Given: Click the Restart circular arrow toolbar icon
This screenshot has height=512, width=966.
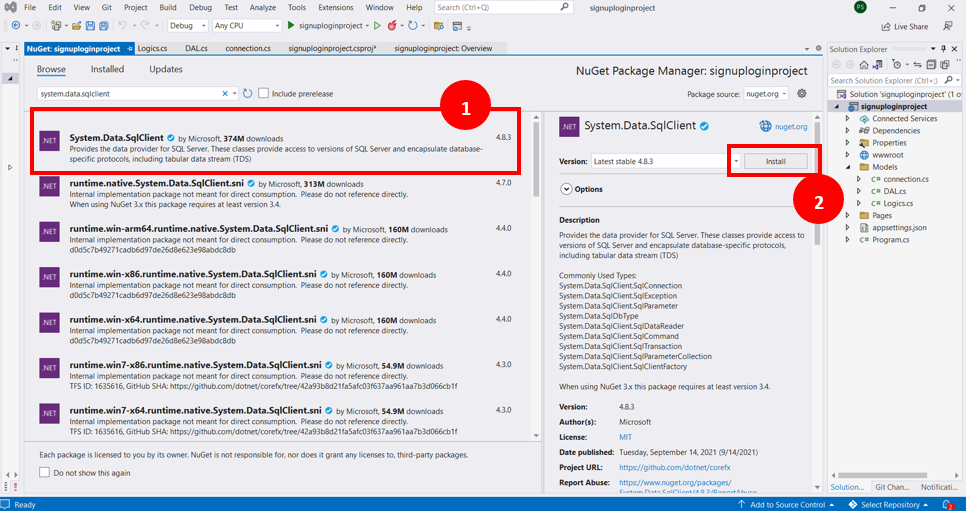Looking at the screenshot, I should [x=413, y=26].
